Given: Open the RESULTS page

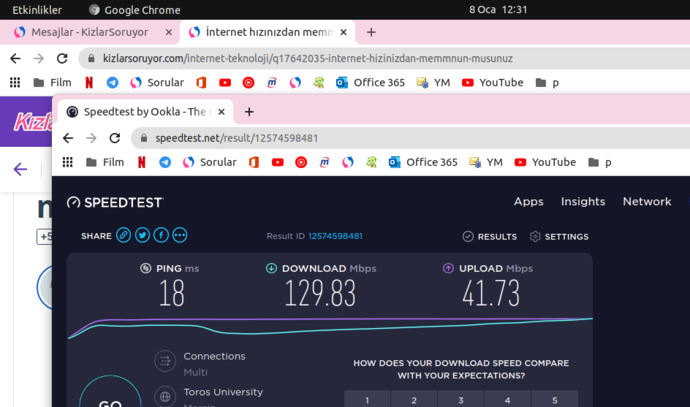Looking at the screenshot, I should pos(490,237).
